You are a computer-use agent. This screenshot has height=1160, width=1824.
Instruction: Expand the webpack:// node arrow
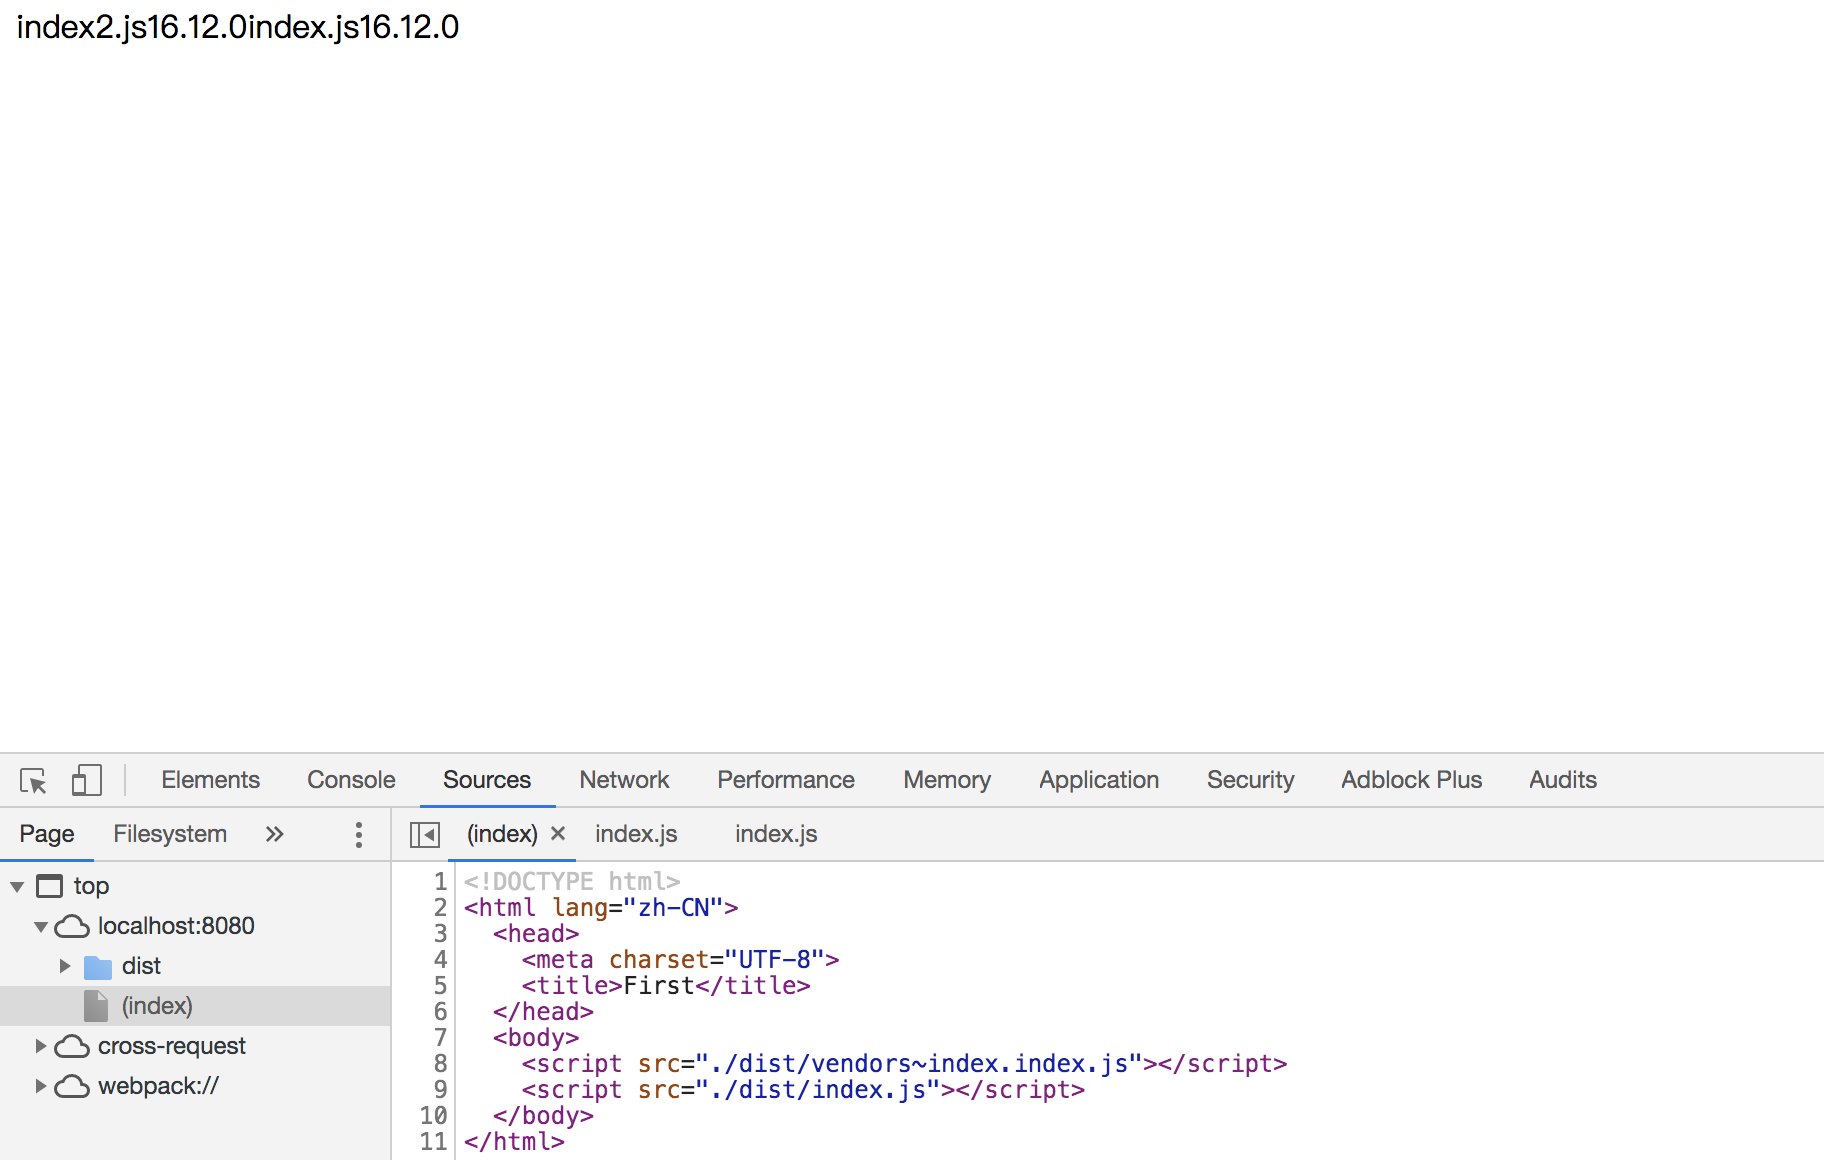pos(41,1086)
